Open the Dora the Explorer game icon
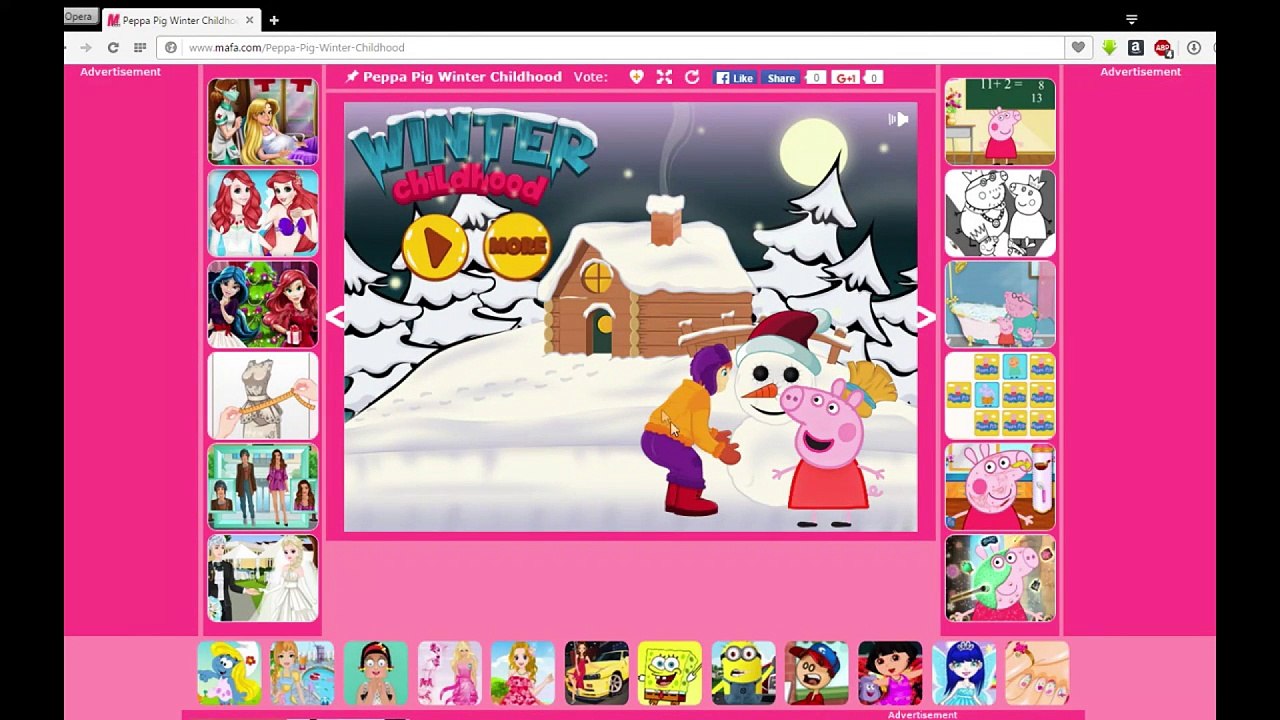Viewport: 1280px width, 720px height. [x=890, y=673]
